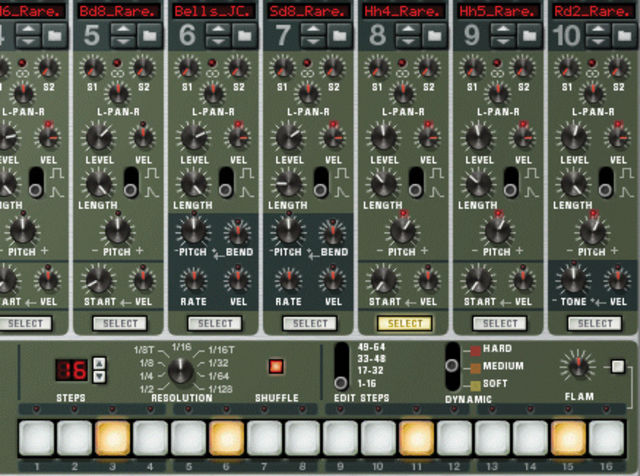Enable step 2 pad in sequencer

point(75,438)
